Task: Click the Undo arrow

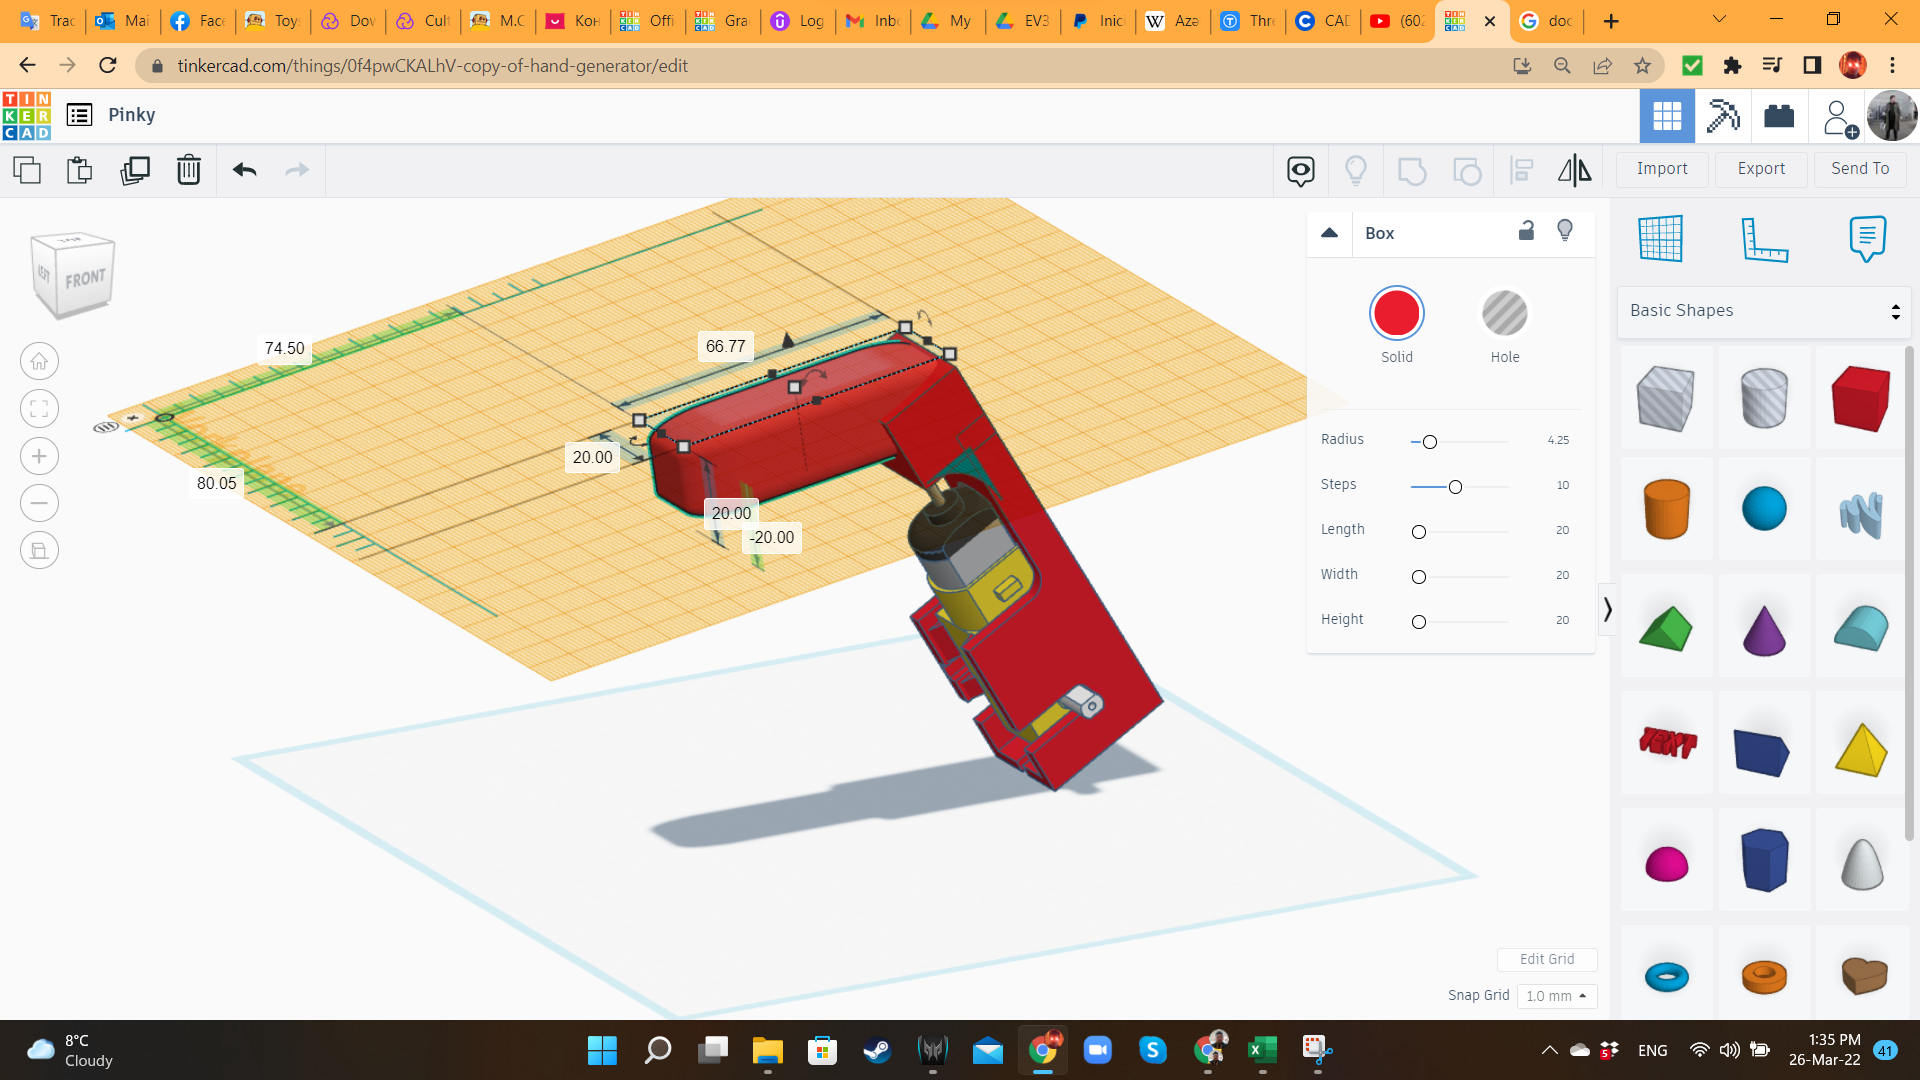Action: (x=244, y=170)
